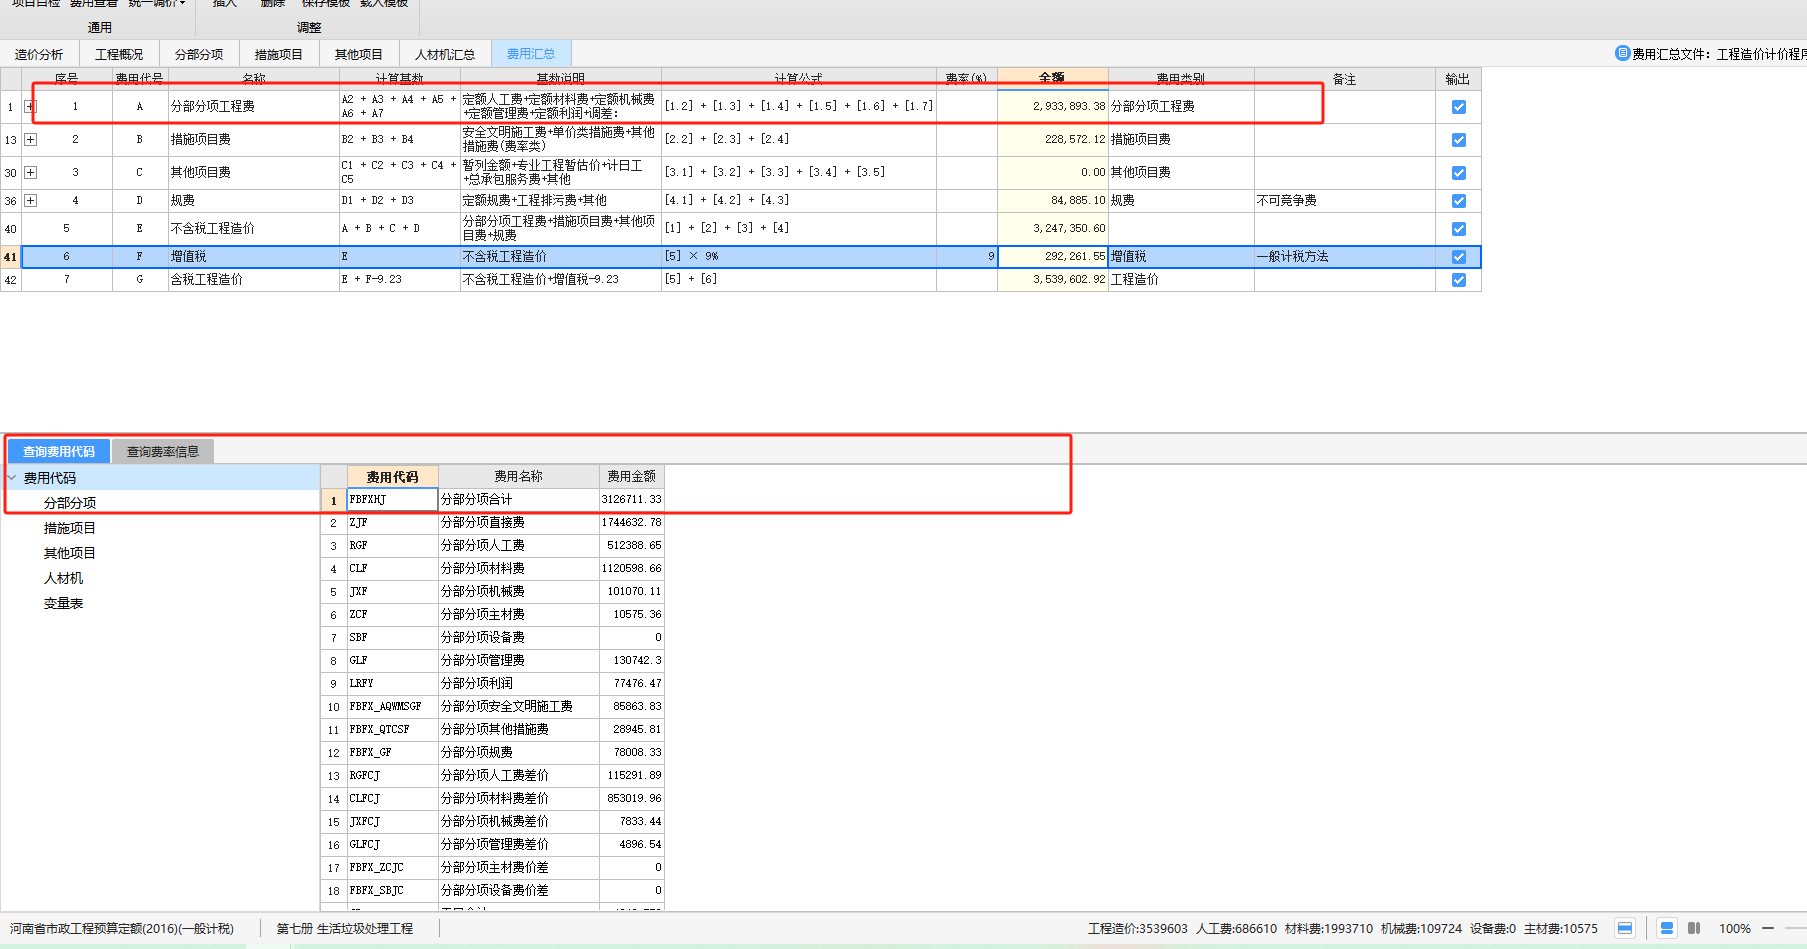Click the 河南省市政工程预算定额(2016) status text
The width and height of the screenshot is (1807, 949).
click(122, 929)
